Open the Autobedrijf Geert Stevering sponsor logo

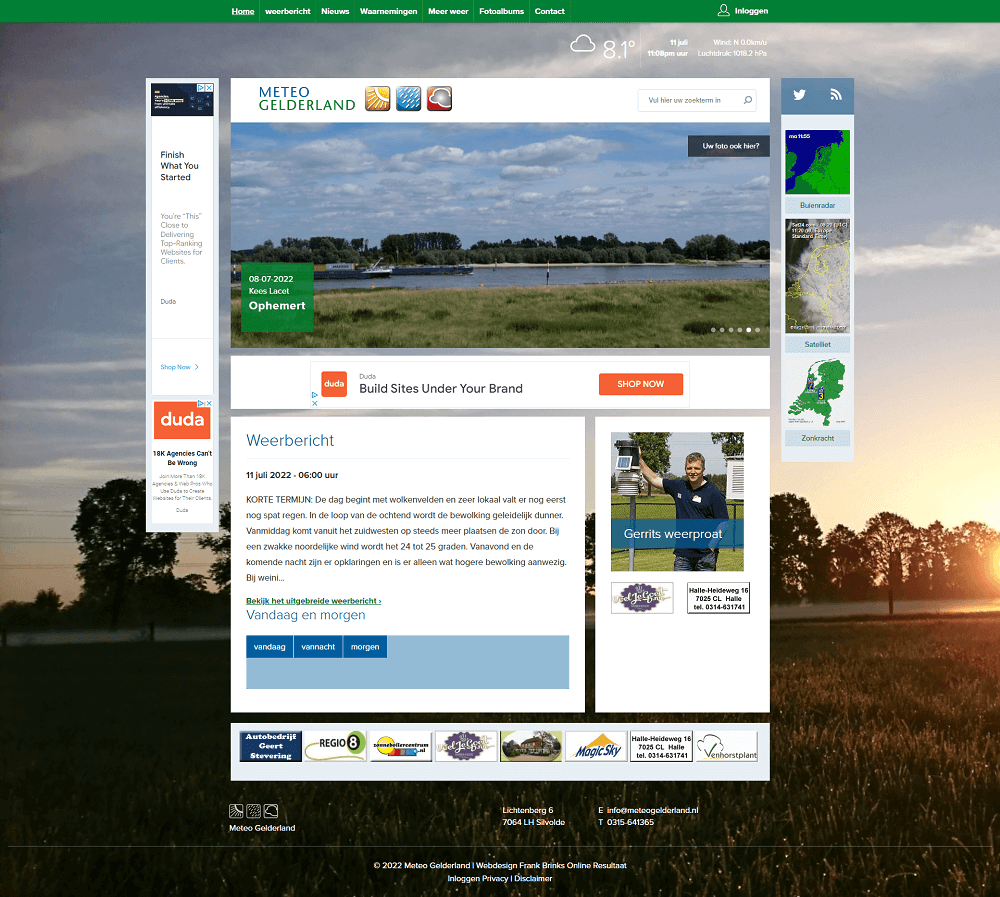pyautogui.click(x=271, y=746)
